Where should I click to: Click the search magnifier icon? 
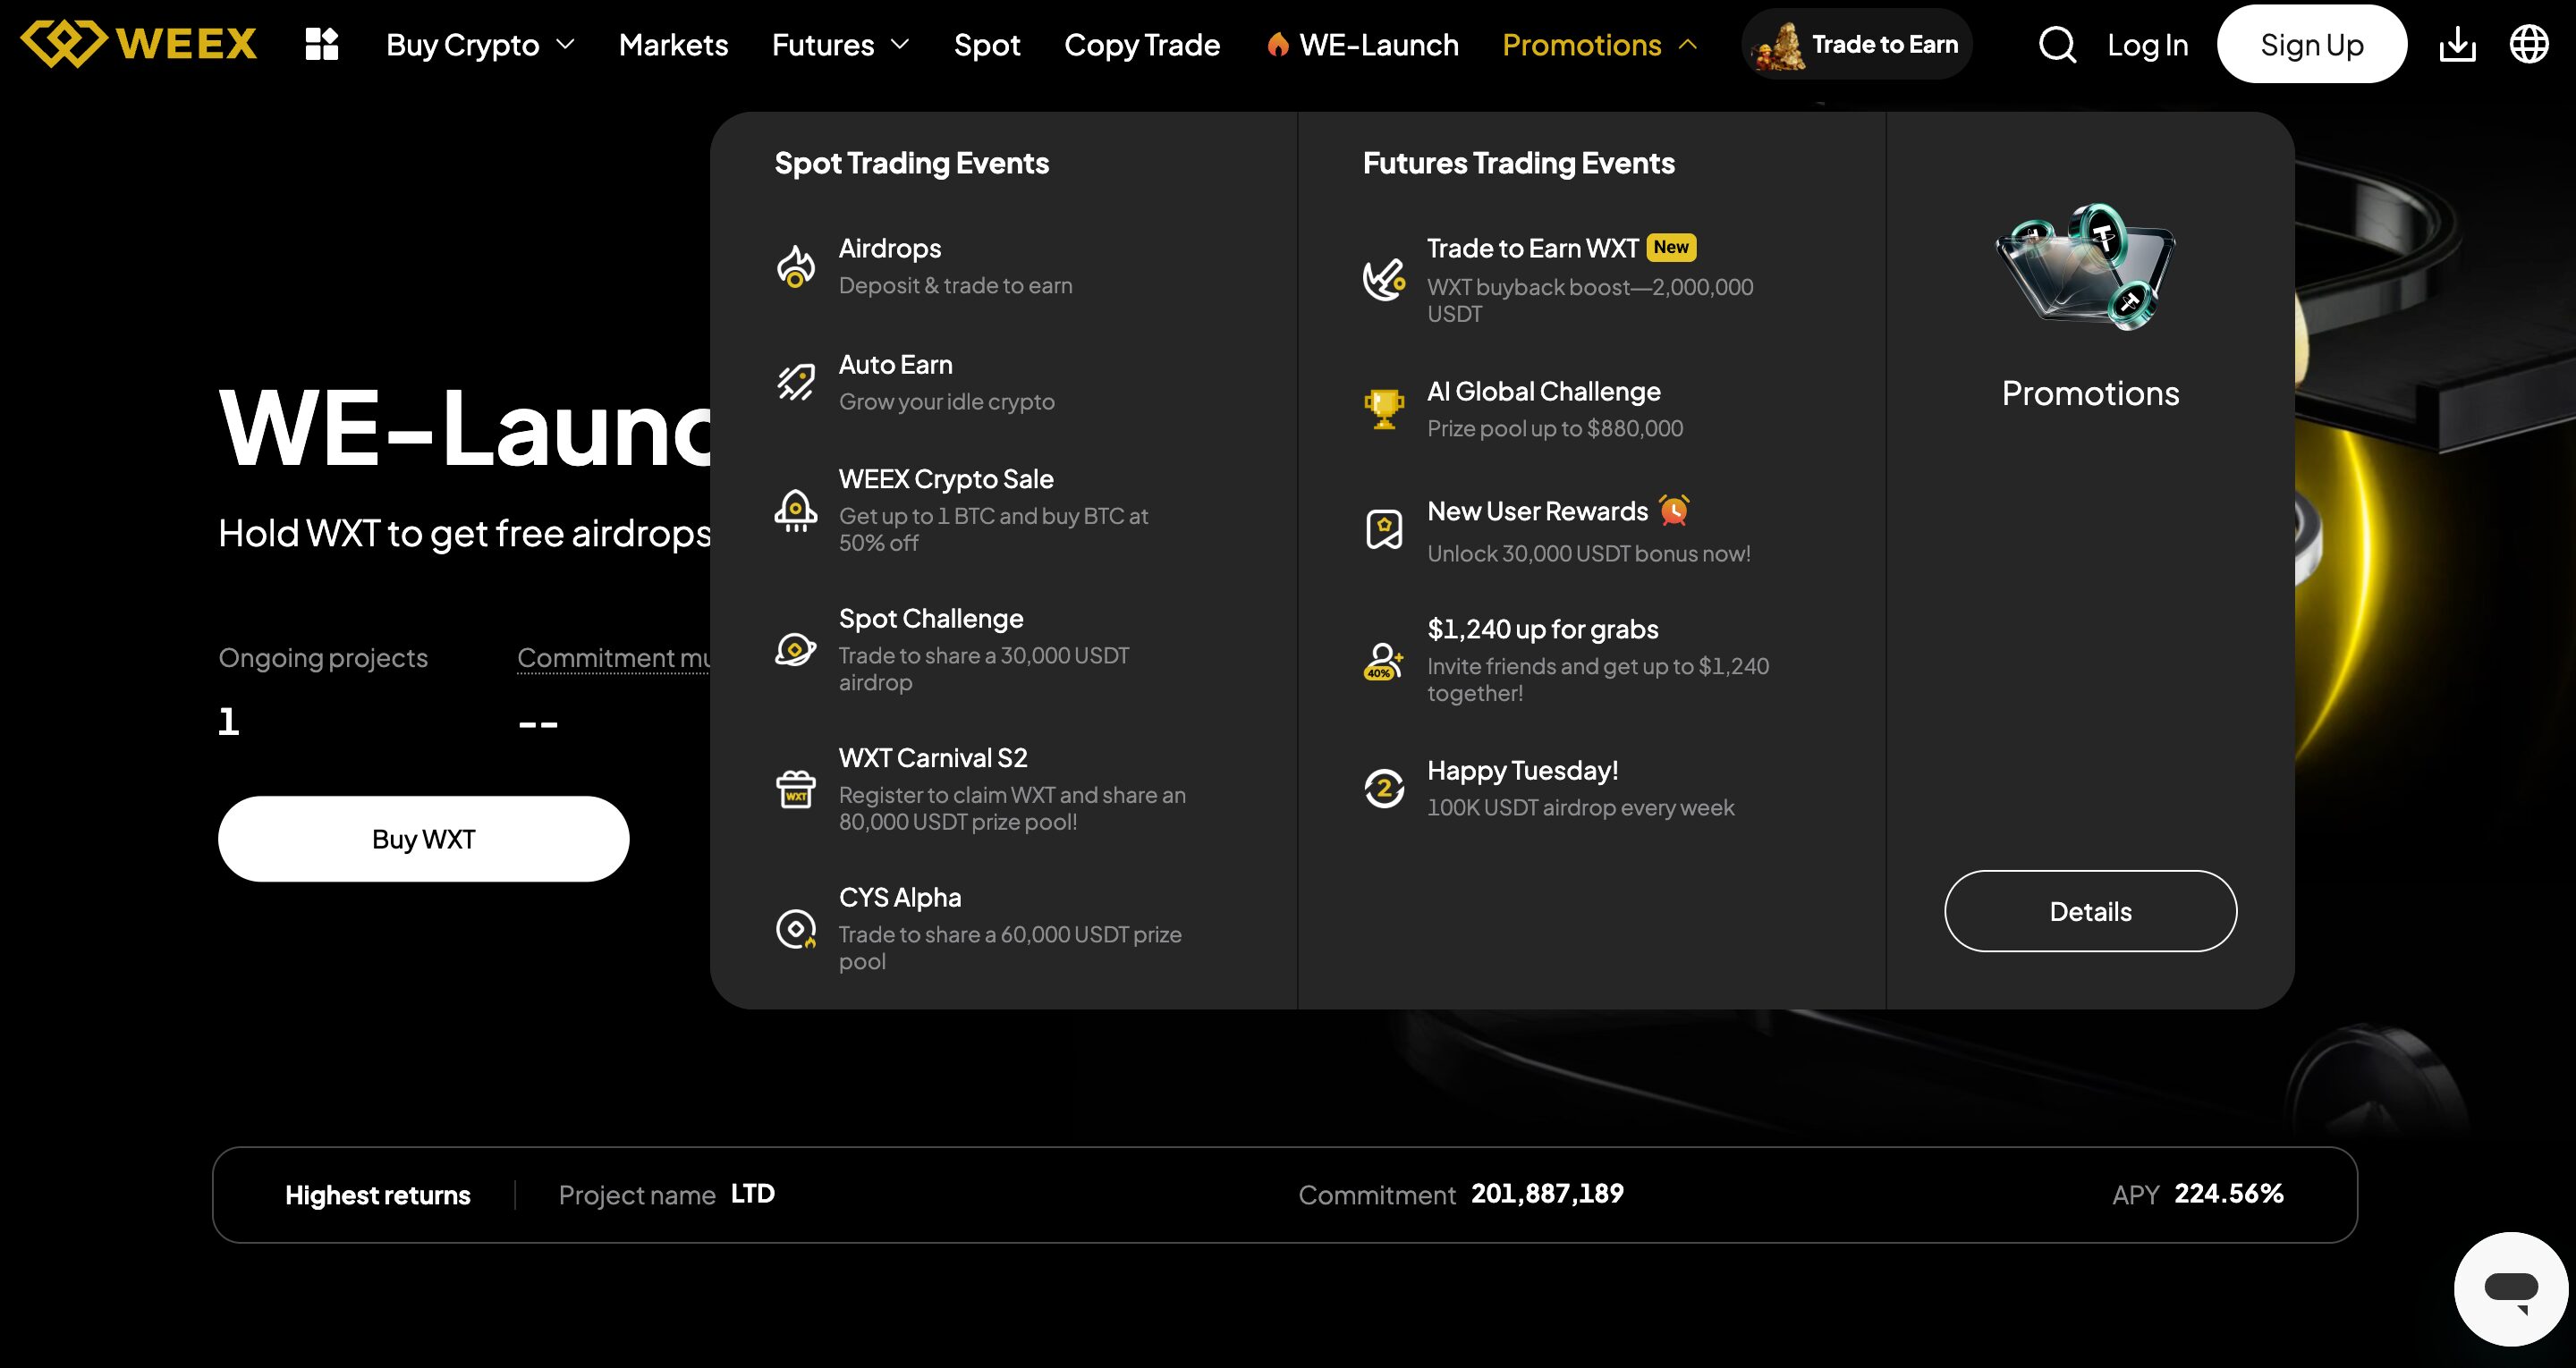(x=2057, y=45)
